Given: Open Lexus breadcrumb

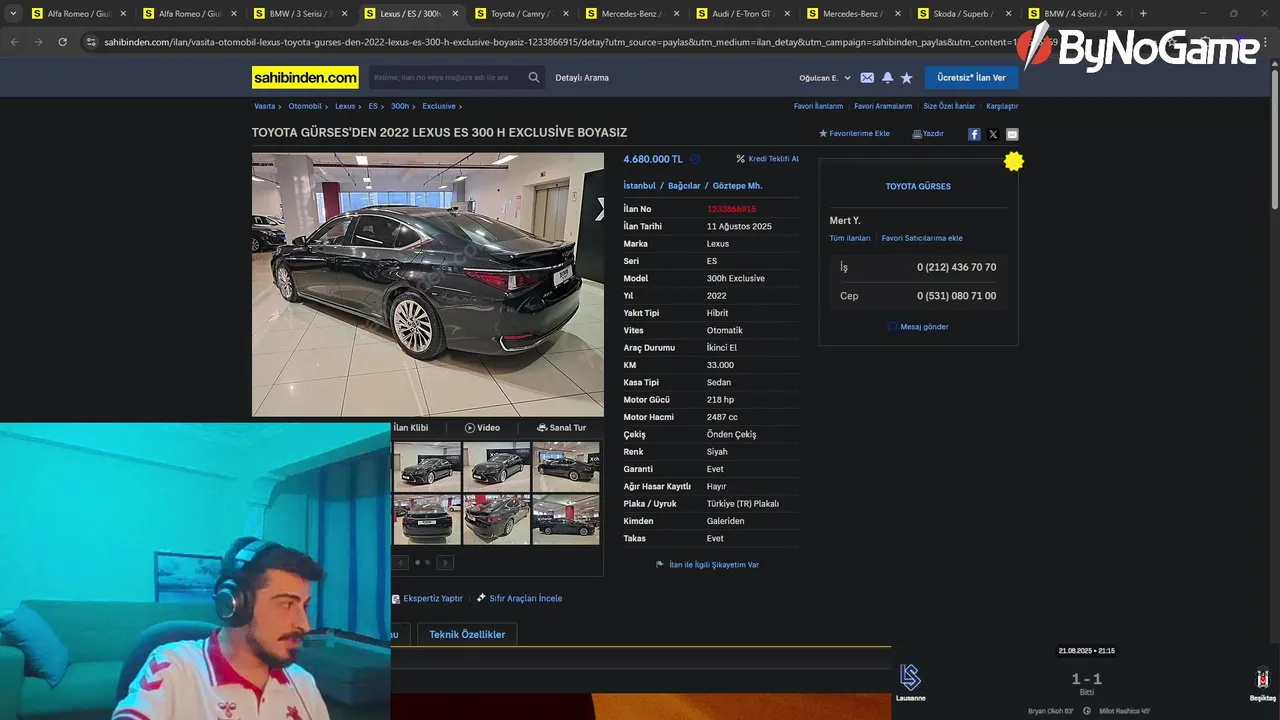Looking at the screenshot, I should pyautogui.click(x=345, y=106).
